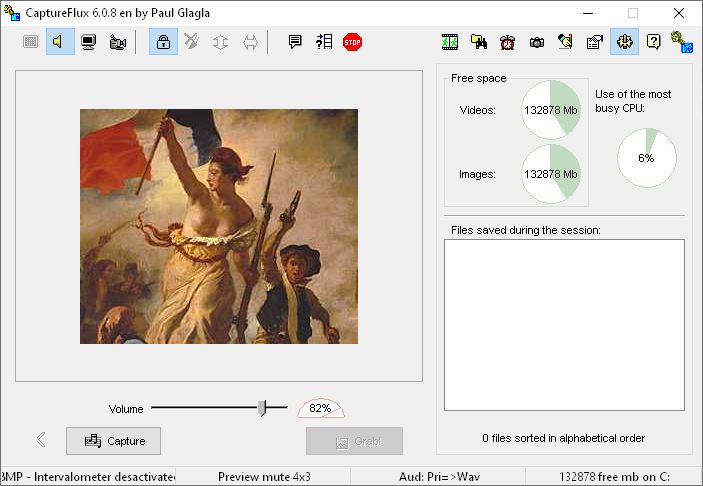Click the Capture button
Screen dimensions: 703x486
click(x=113, y=441)
